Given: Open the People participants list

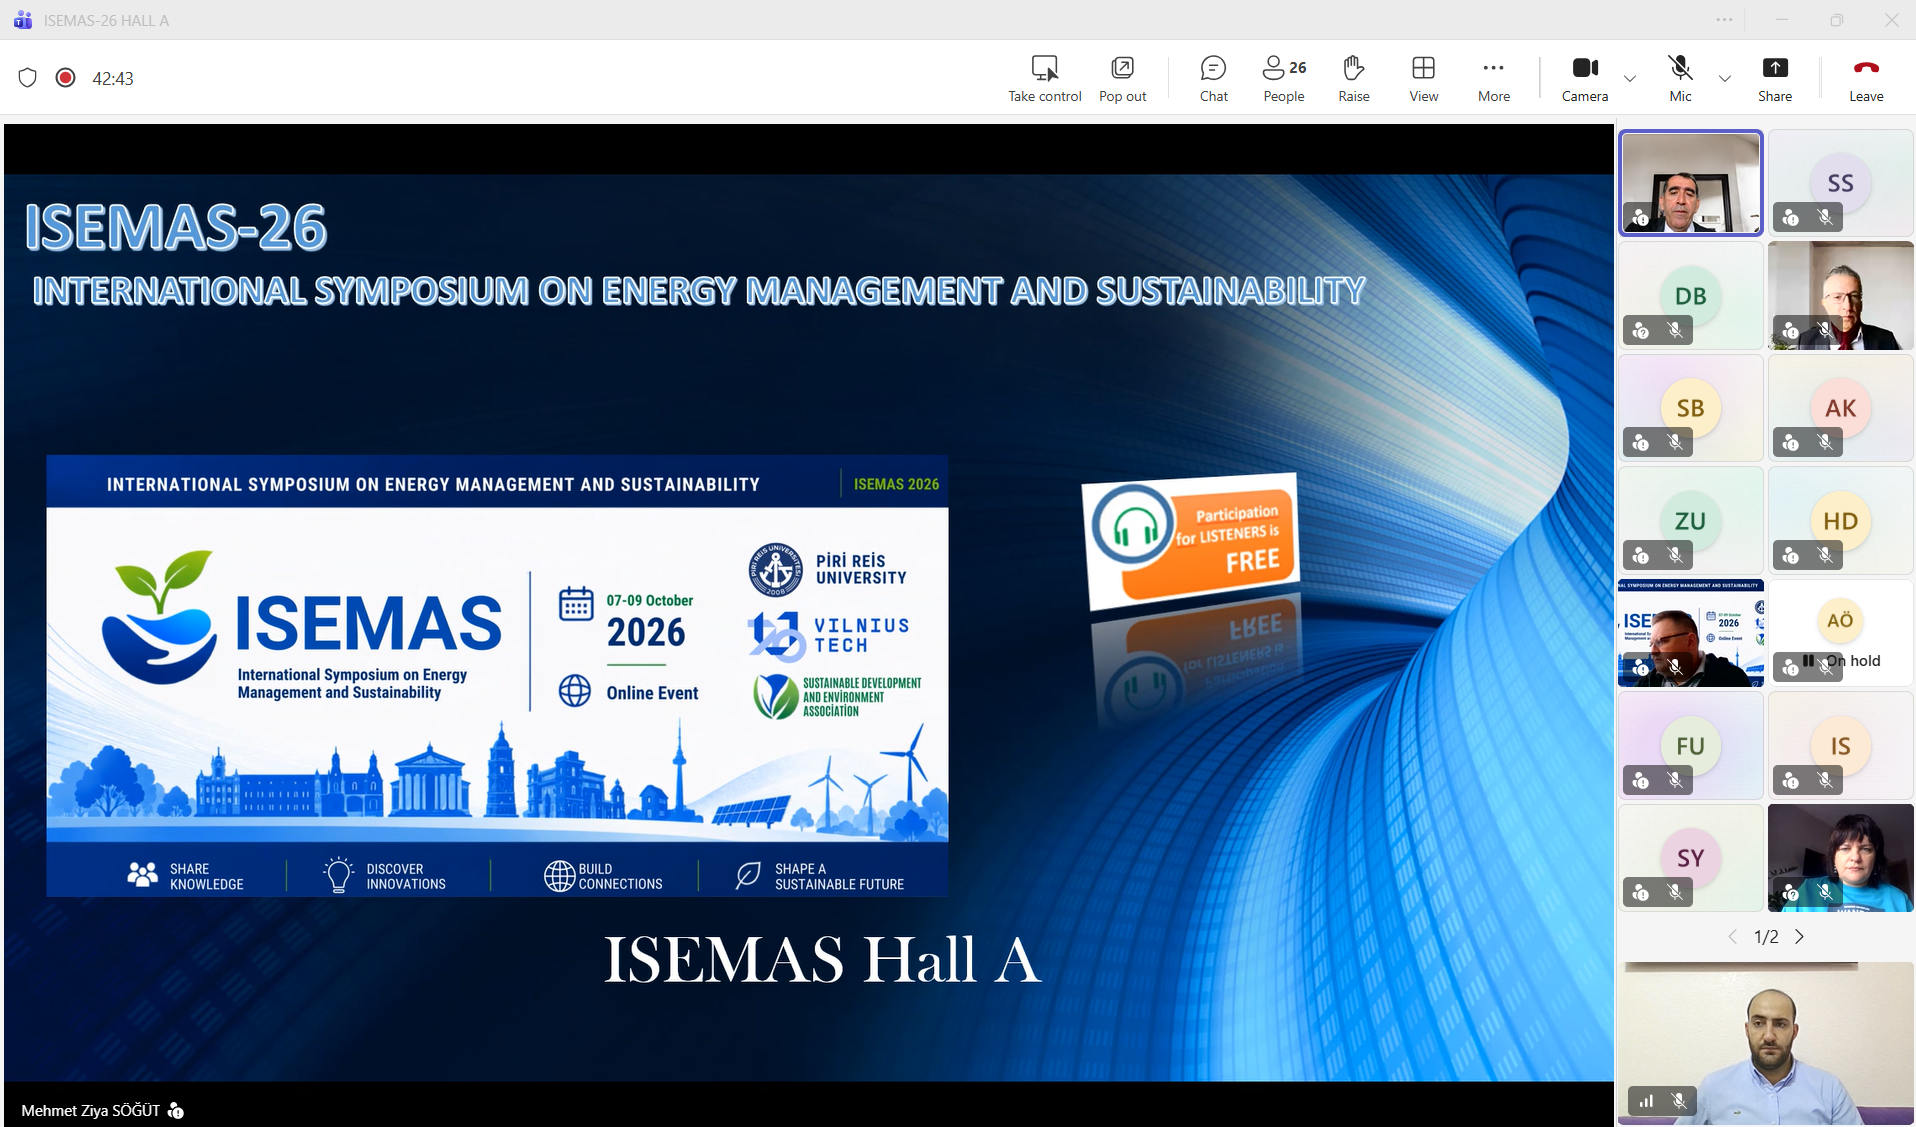Looking at the screenshot, I should click(x=1284, y=78).
